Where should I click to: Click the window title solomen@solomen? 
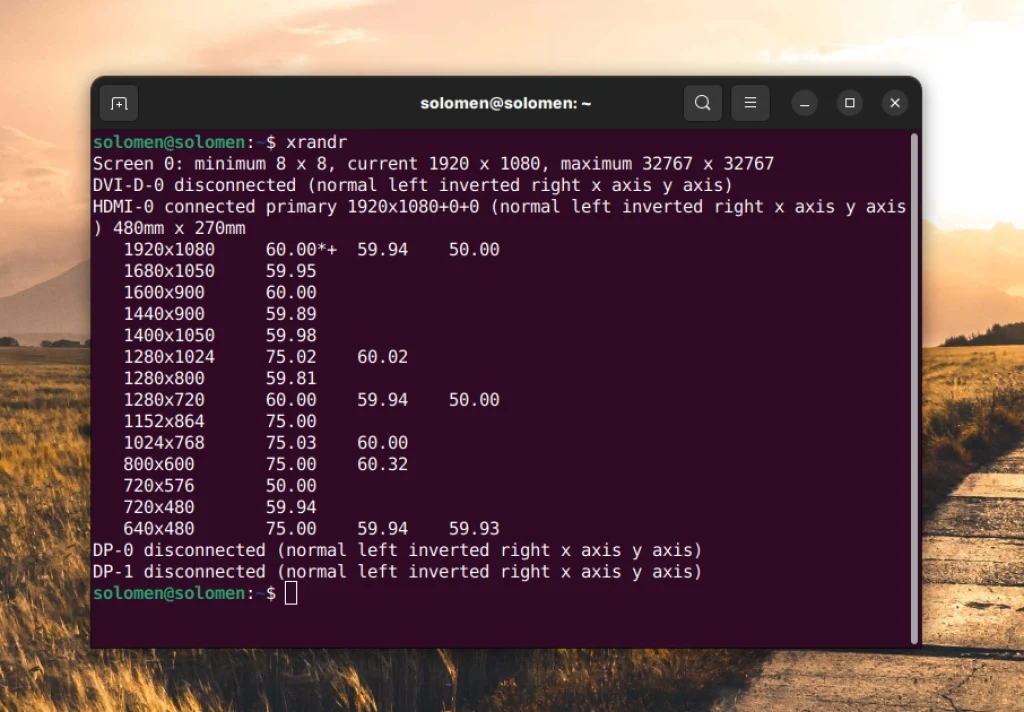505,102
